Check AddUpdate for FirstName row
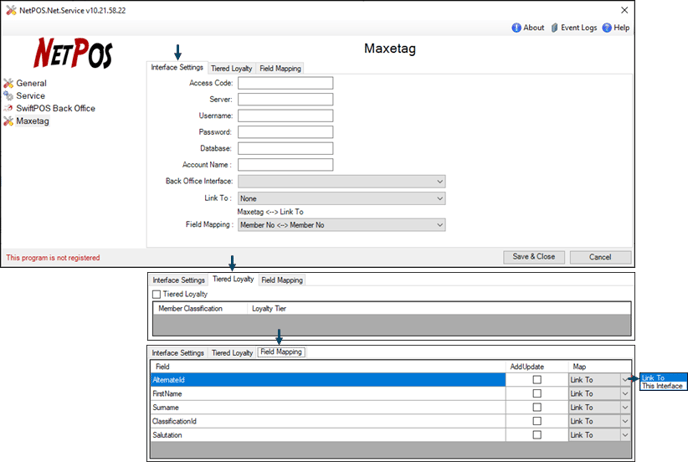The width and height of the screenshot is (688, 462). tap(537, 394)
